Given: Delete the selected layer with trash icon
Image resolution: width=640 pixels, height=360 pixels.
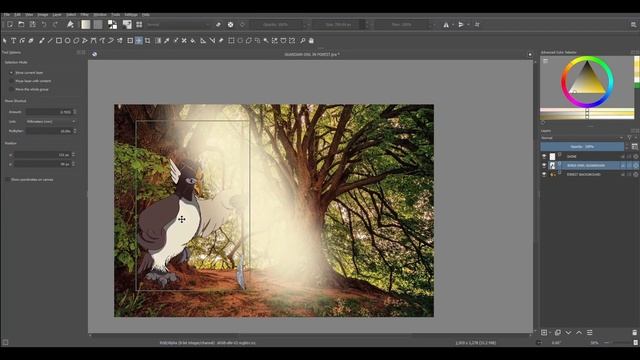Looking at the screenshot, I should pos(634,333).
